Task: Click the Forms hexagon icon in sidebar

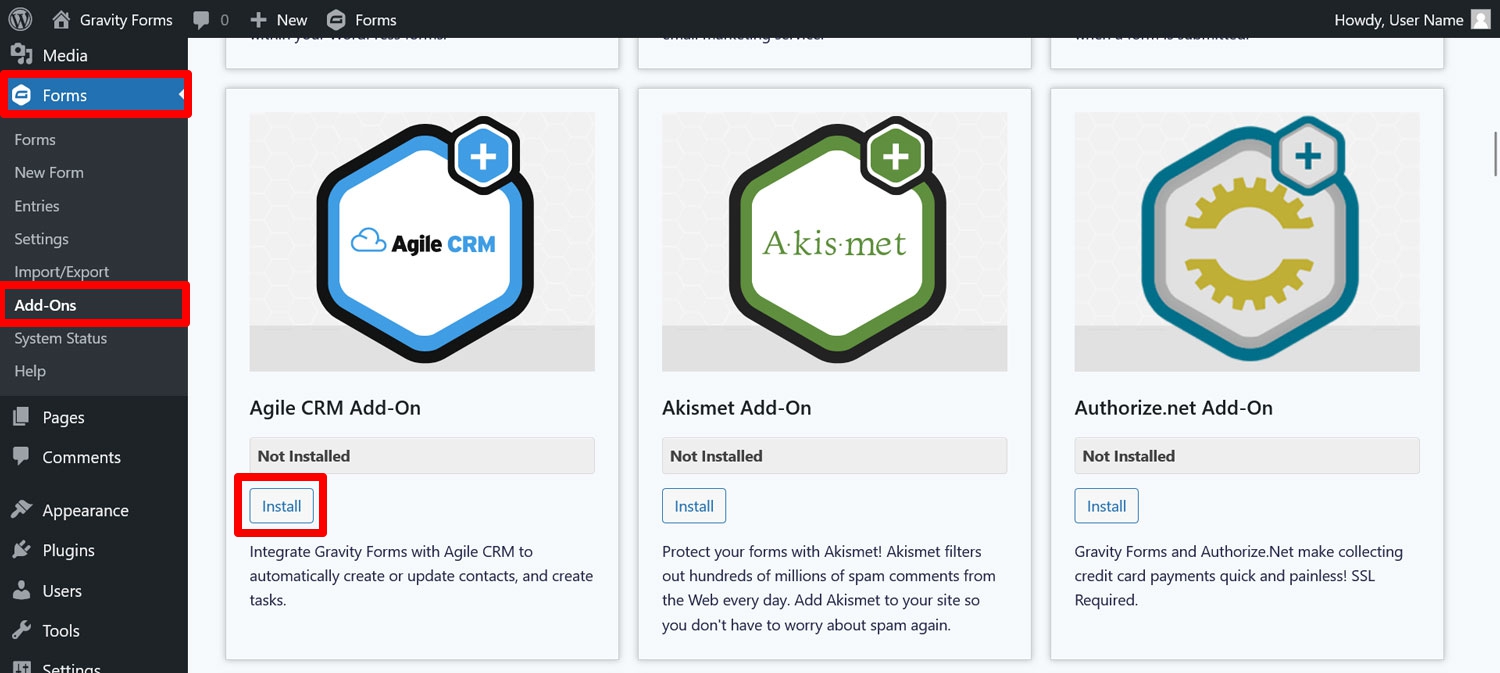Action: pyautogui.click(x=21, y=95)
